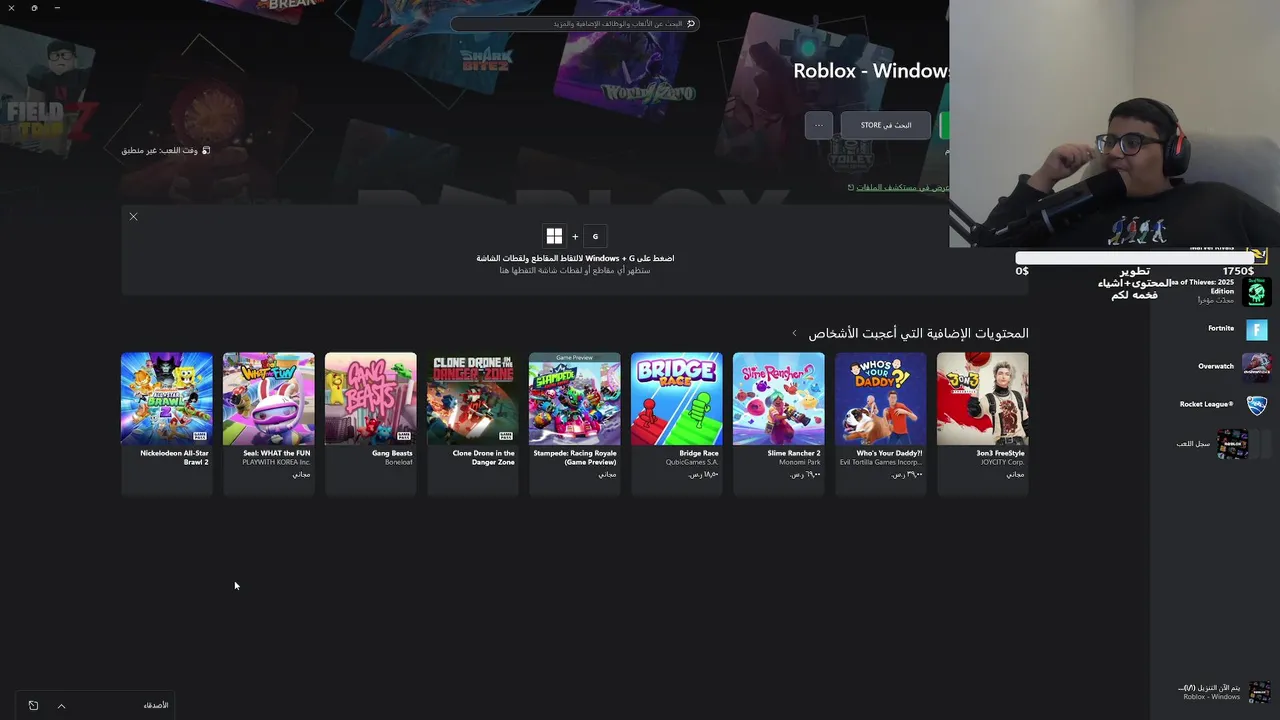Open Seal: WHAT the FUN cover

(269, 398)
